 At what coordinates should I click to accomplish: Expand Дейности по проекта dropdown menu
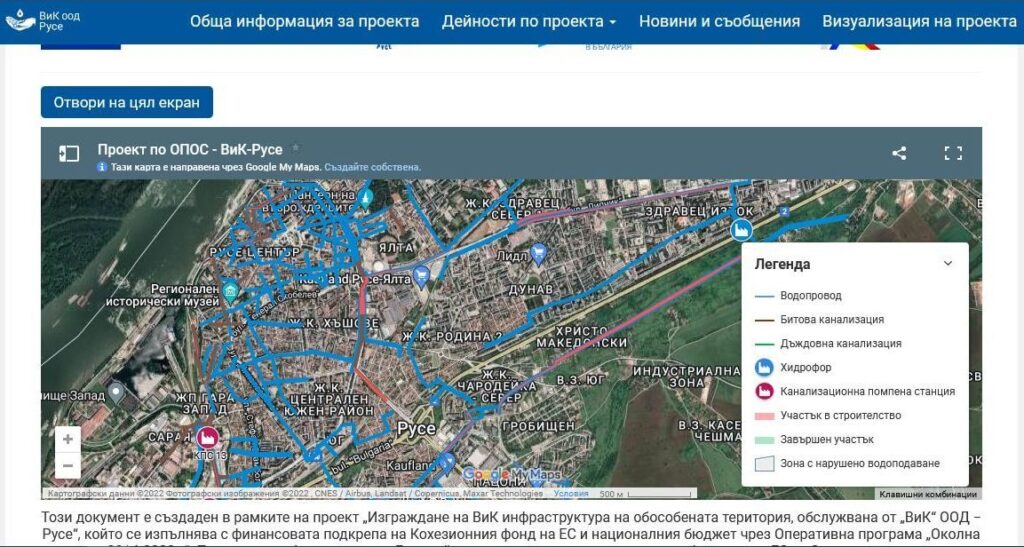[529, 22]
